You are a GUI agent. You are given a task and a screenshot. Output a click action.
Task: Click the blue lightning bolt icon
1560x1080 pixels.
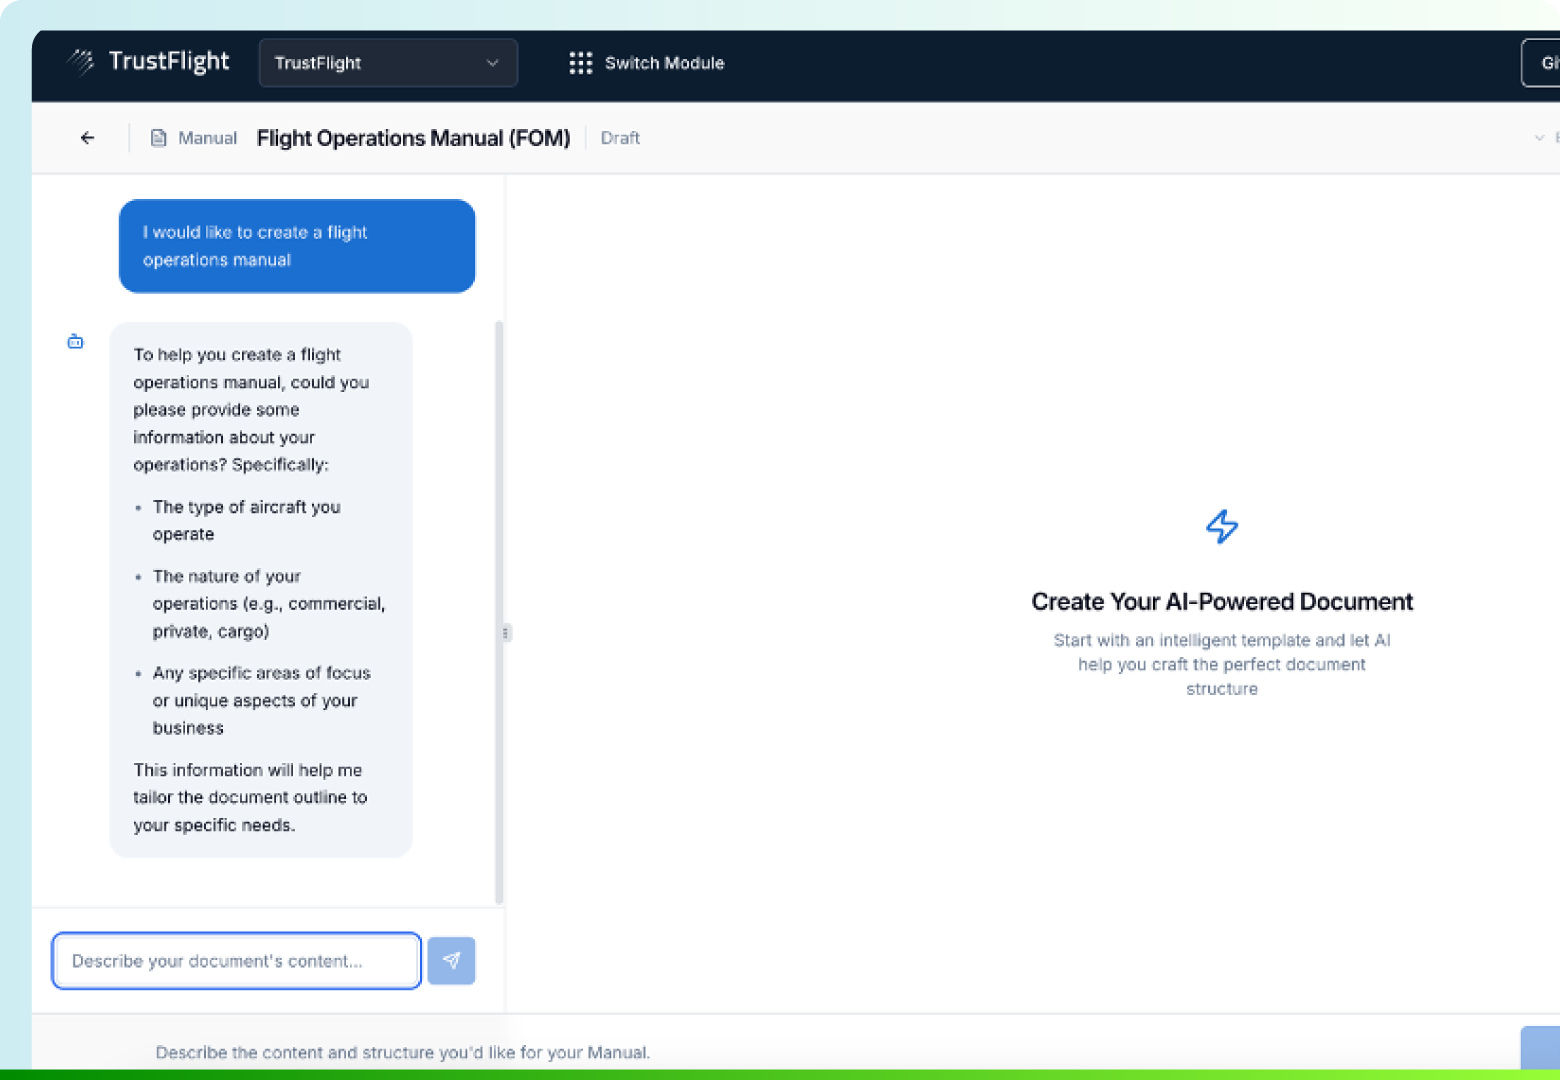click(x=1221, y=526)
